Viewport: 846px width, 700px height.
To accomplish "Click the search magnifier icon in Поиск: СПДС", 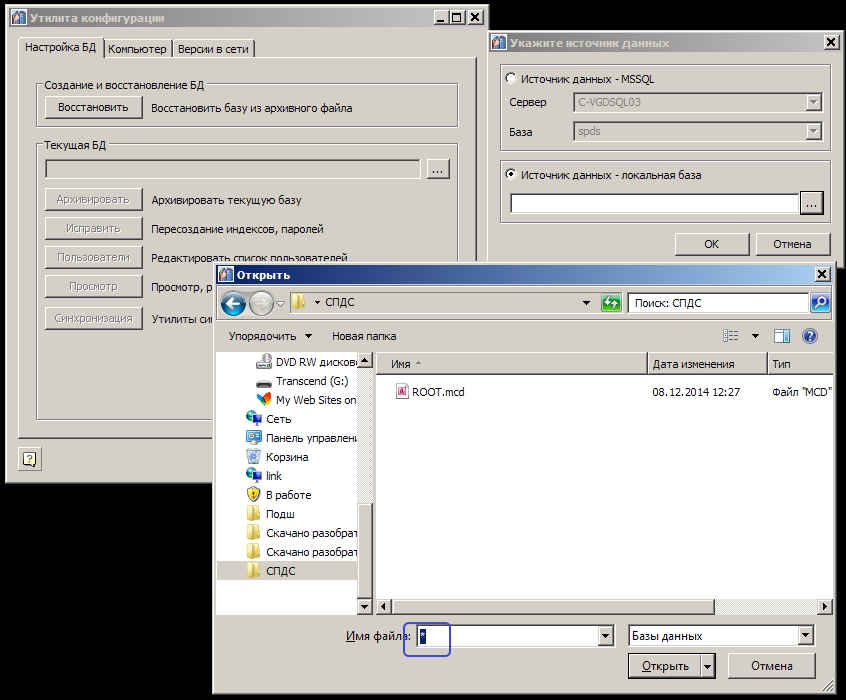I will (820, 302).
